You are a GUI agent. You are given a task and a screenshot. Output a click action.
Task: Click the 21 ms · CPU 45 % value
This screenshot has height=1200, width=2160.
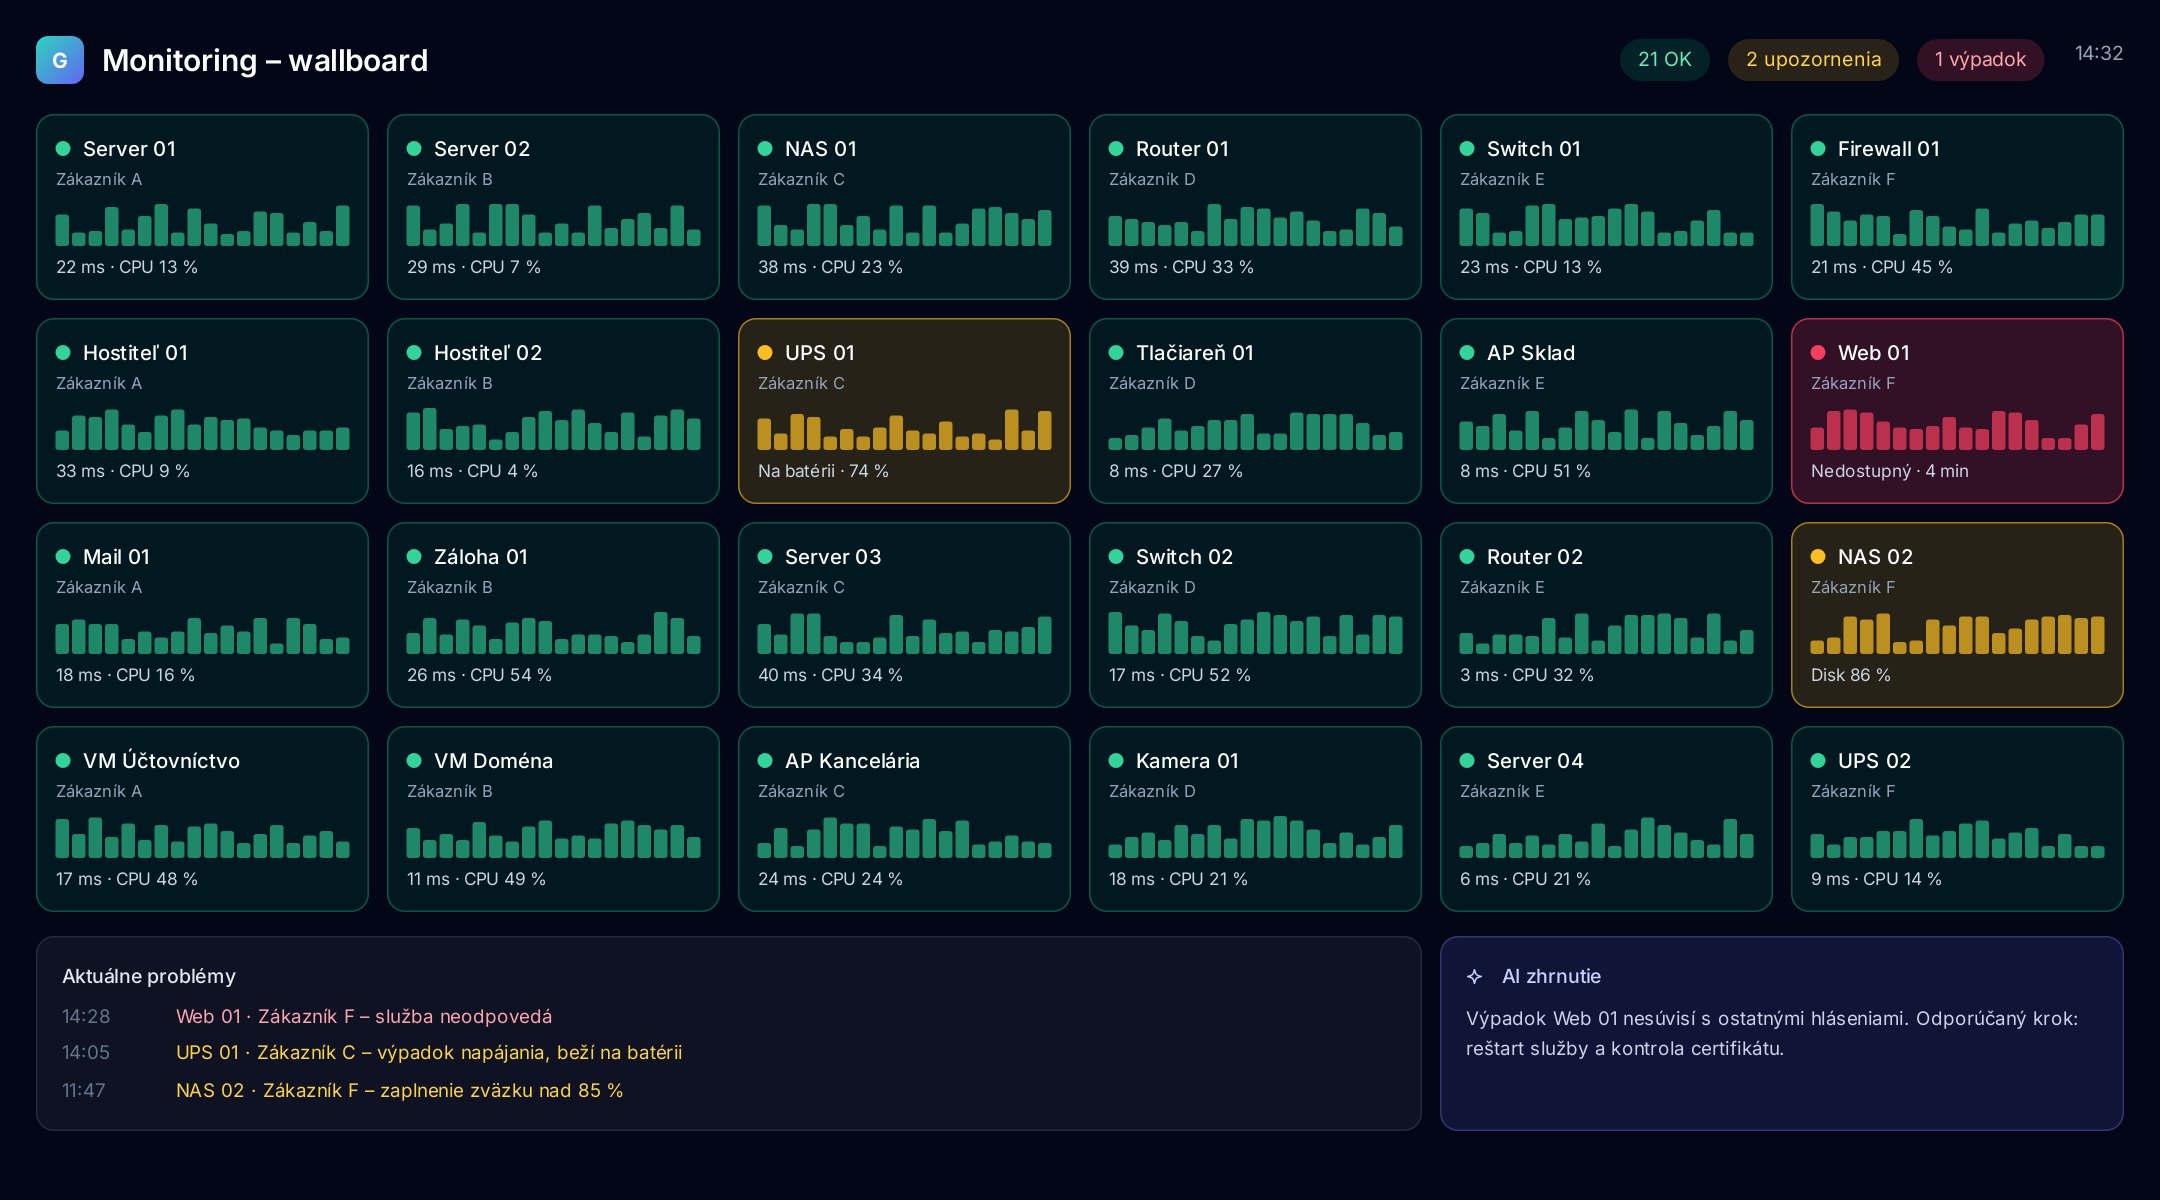(1881, 267)
